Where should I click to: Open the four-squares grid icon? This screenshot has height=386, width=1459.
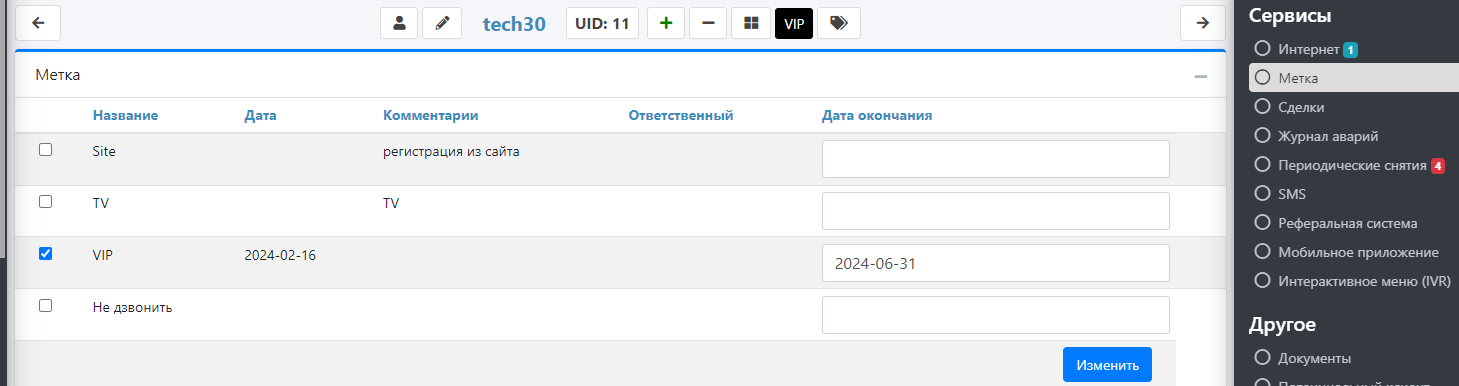(x=751, y=23)
